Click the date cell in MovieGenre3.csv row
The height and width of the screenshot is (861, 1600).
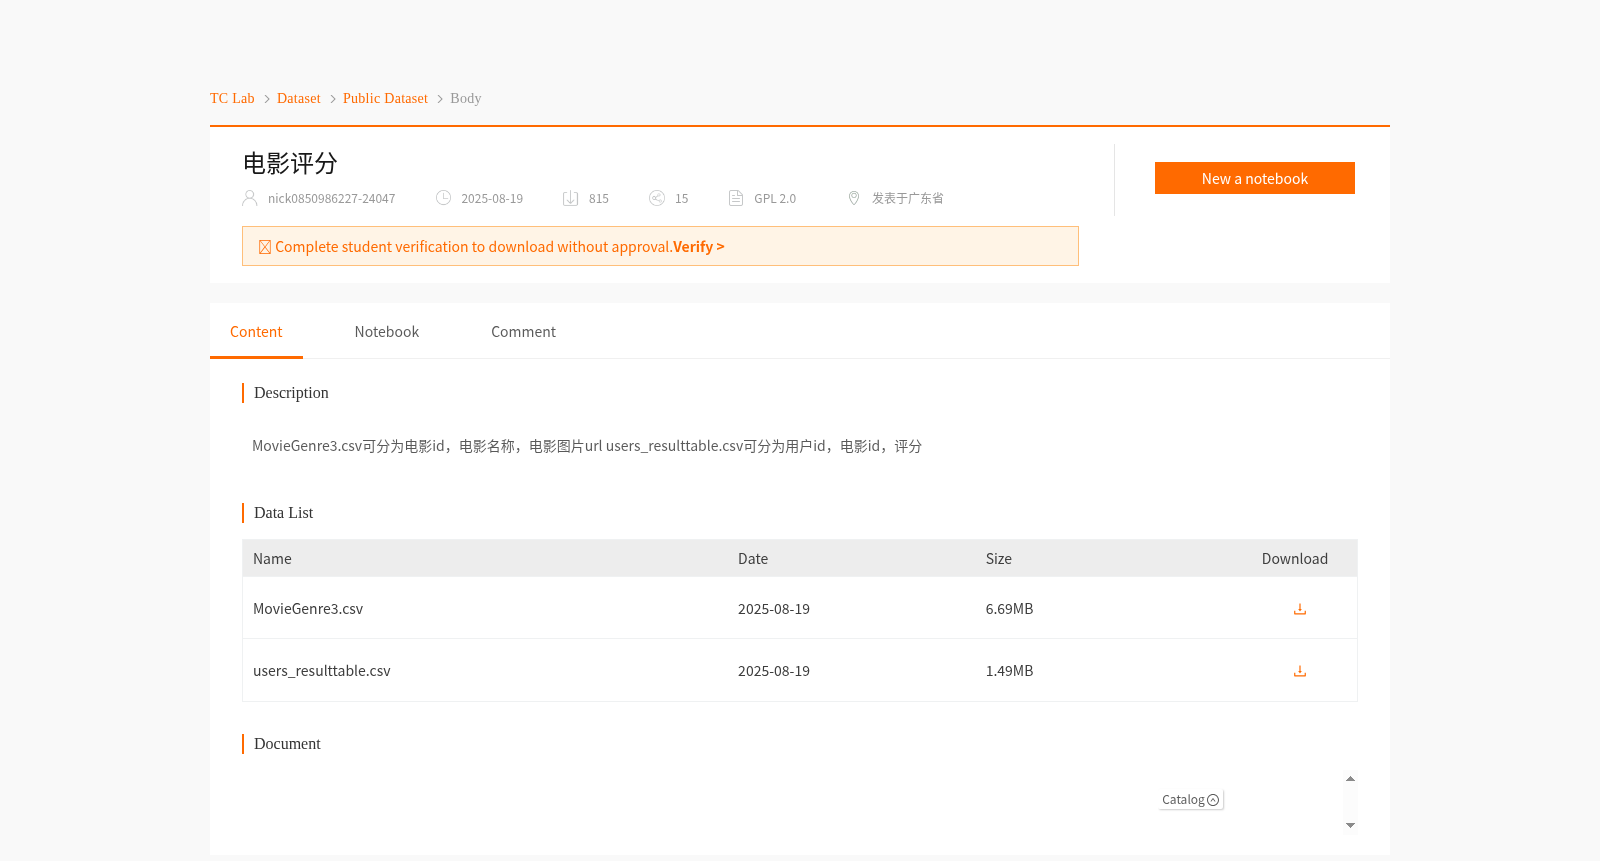pos(774,609)
